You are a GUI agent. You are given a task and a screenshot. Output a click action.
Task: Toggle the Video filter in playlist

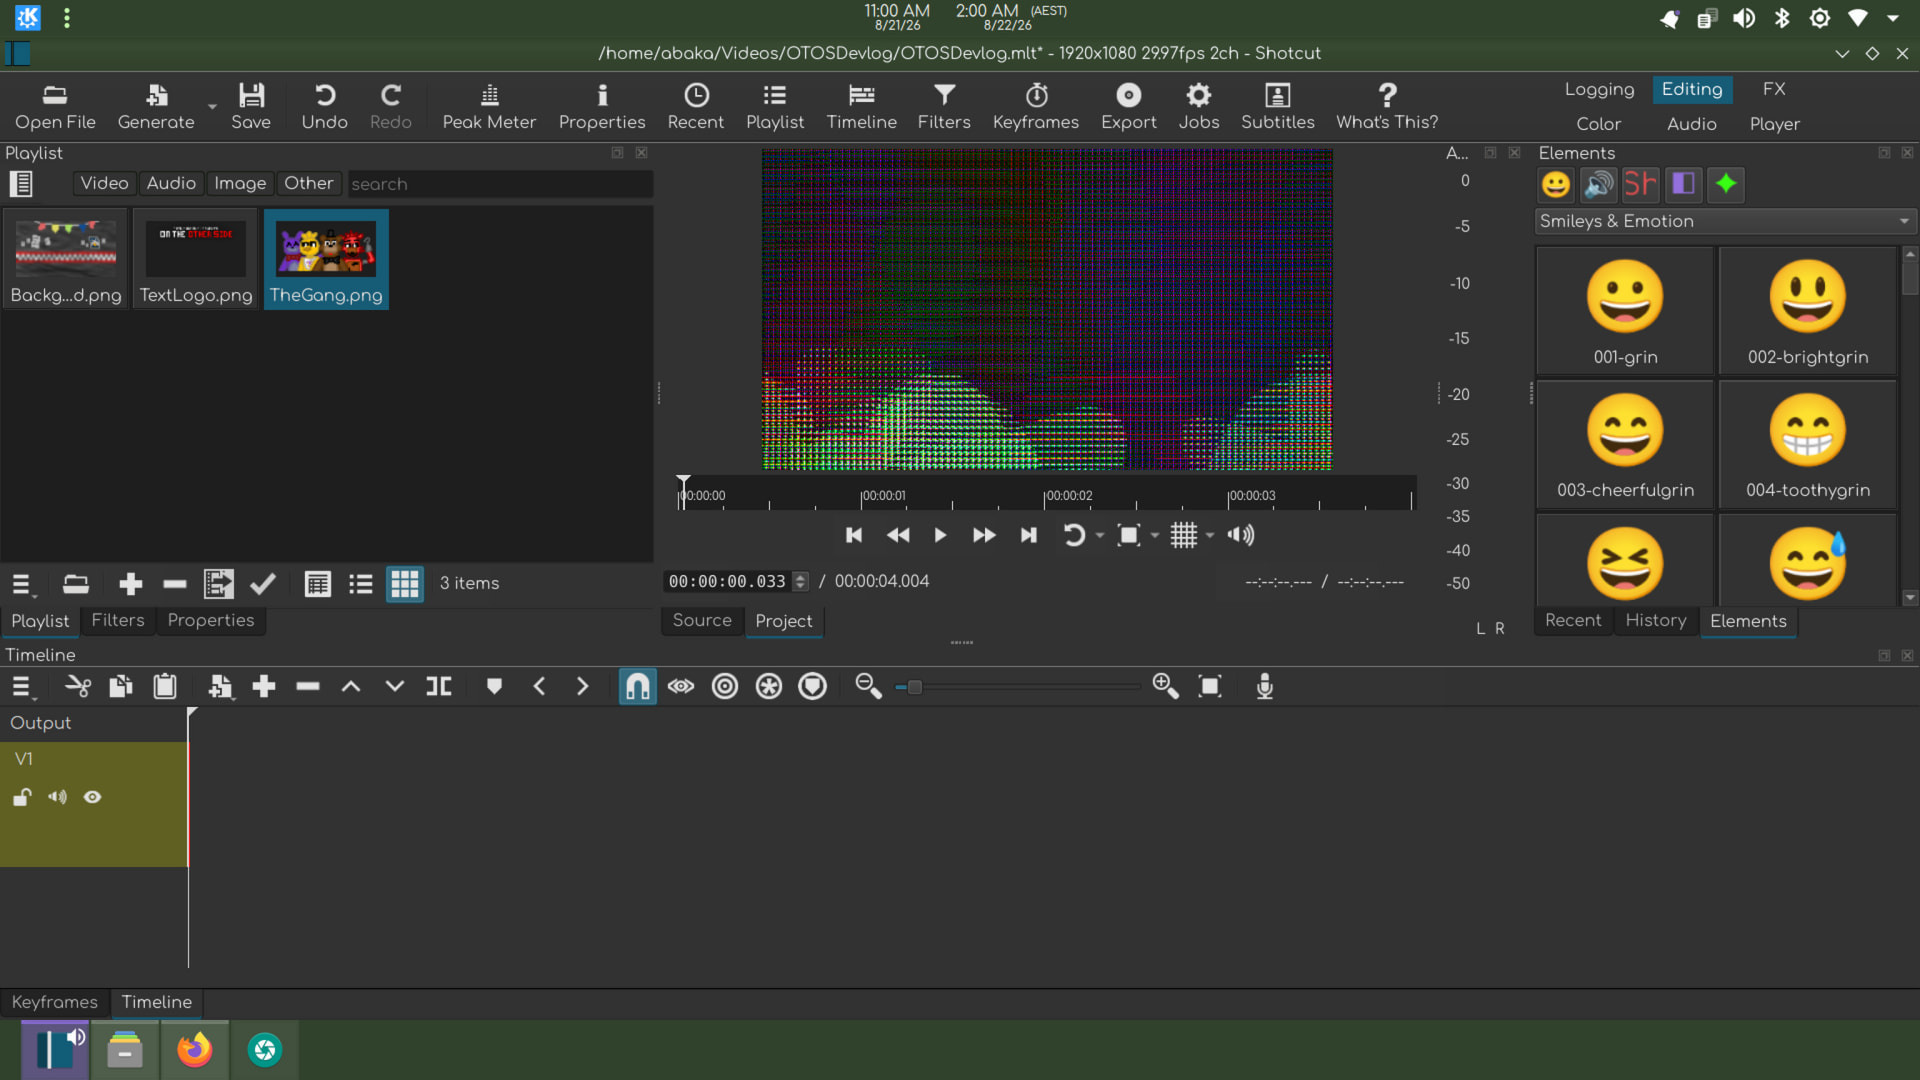coord(104,183)
